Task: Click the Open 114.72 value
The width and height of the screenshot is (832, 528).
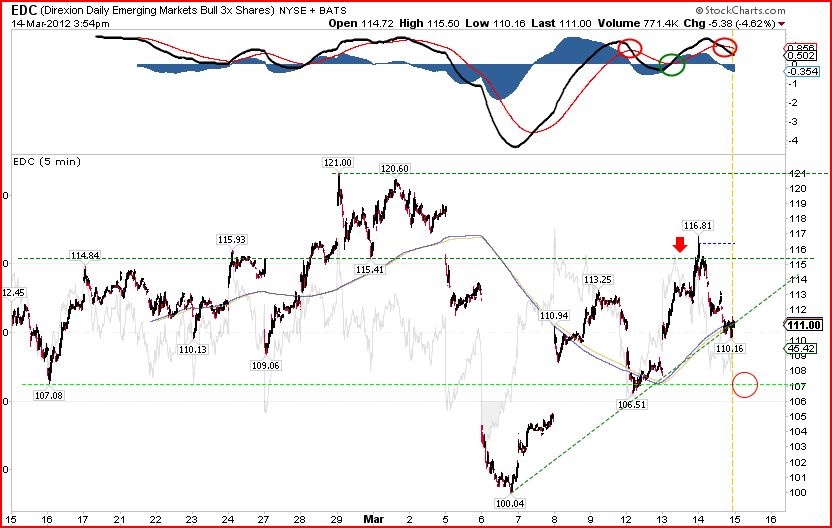Action: (x=361, y=23)
